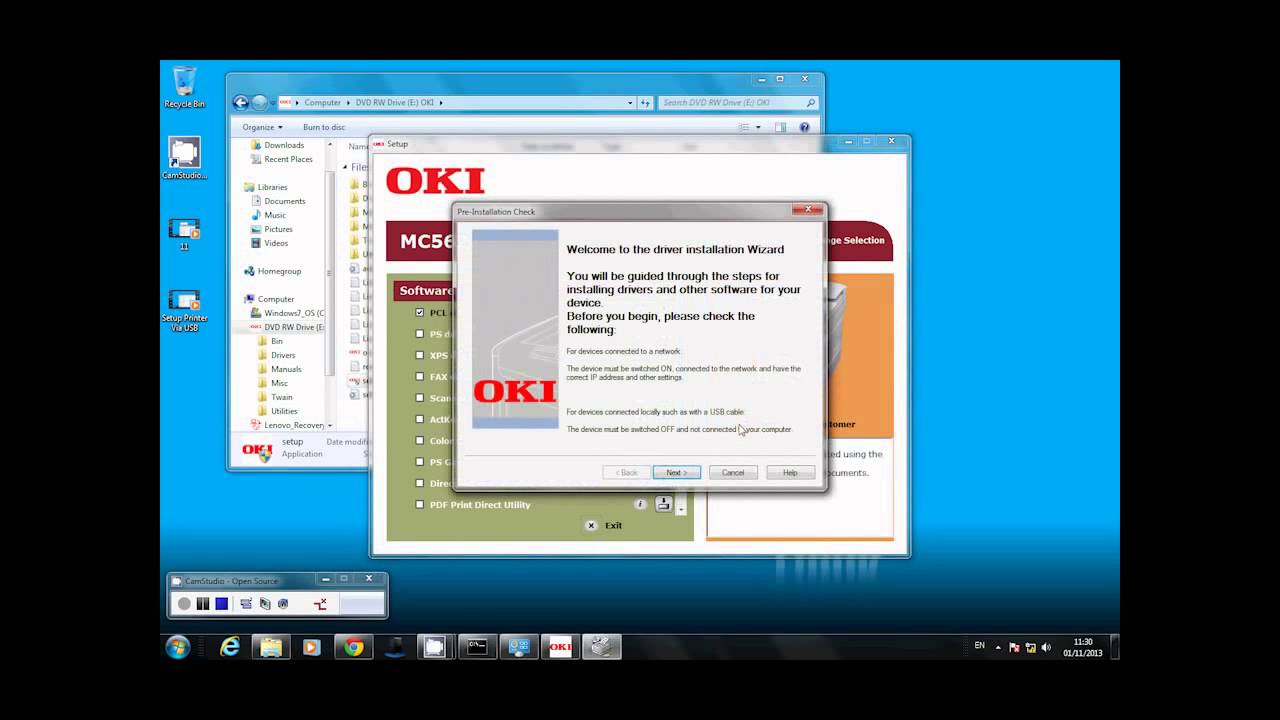Check the ActKey checkbox
Screen dimensions: 1280x720
coord(420,419)
